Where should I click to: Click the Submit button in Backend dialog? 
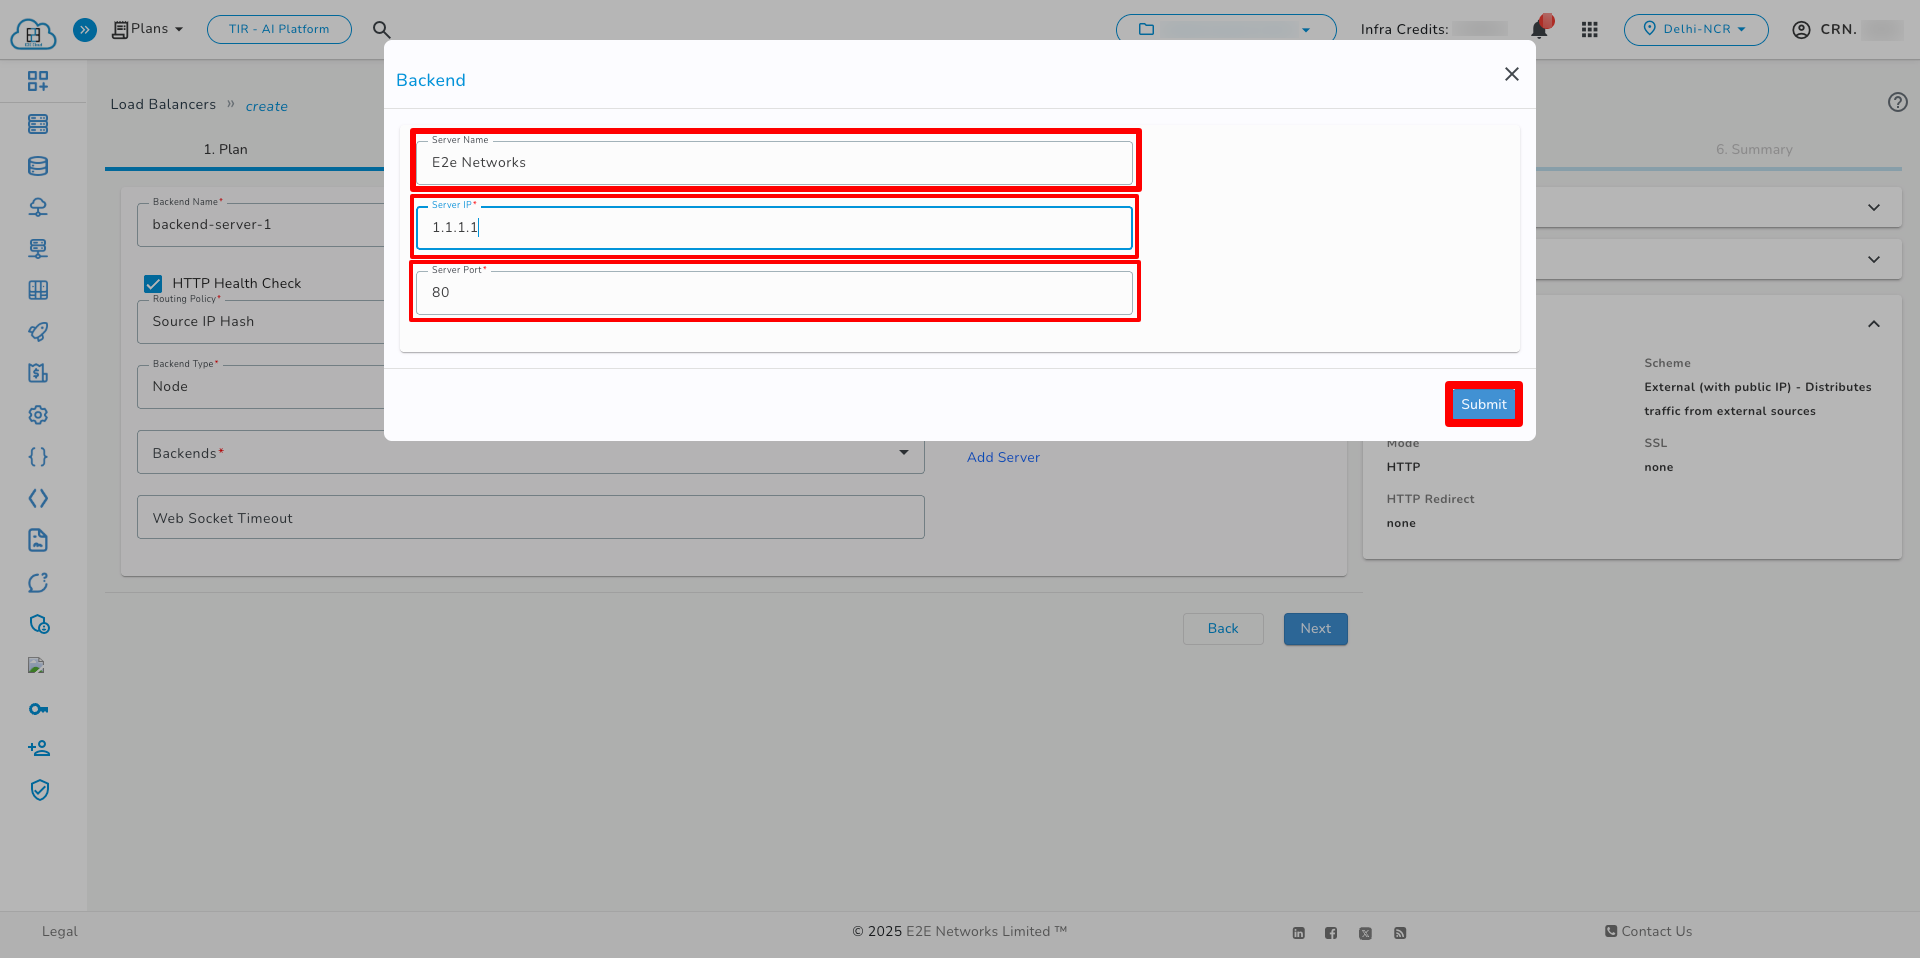tap(1483, 404)
